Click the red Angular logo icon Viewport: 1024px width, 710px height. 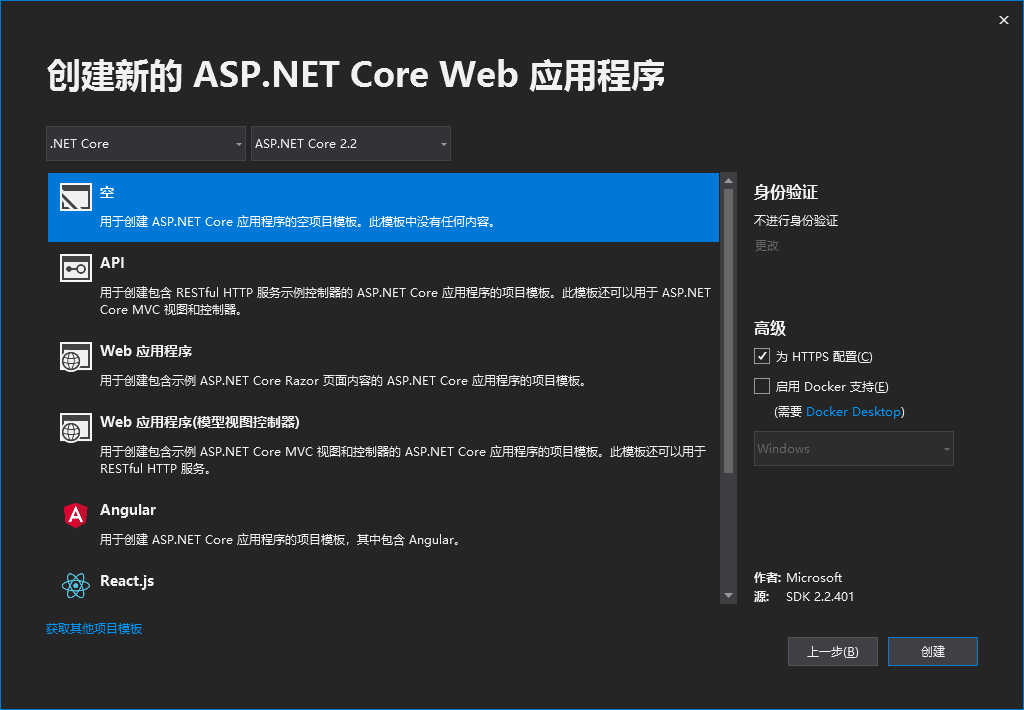coord(76,515)
